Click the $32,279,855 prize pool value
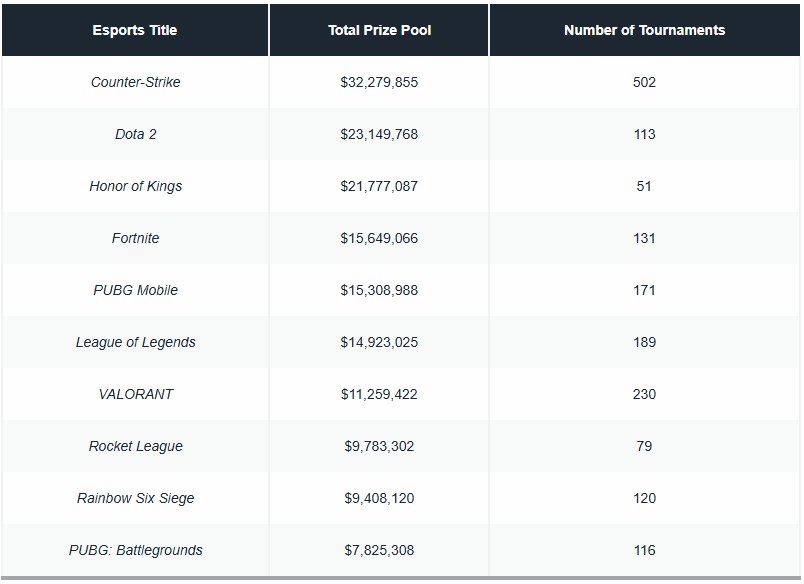The height and width of the screenshot is (584, 804). [379, 82]
